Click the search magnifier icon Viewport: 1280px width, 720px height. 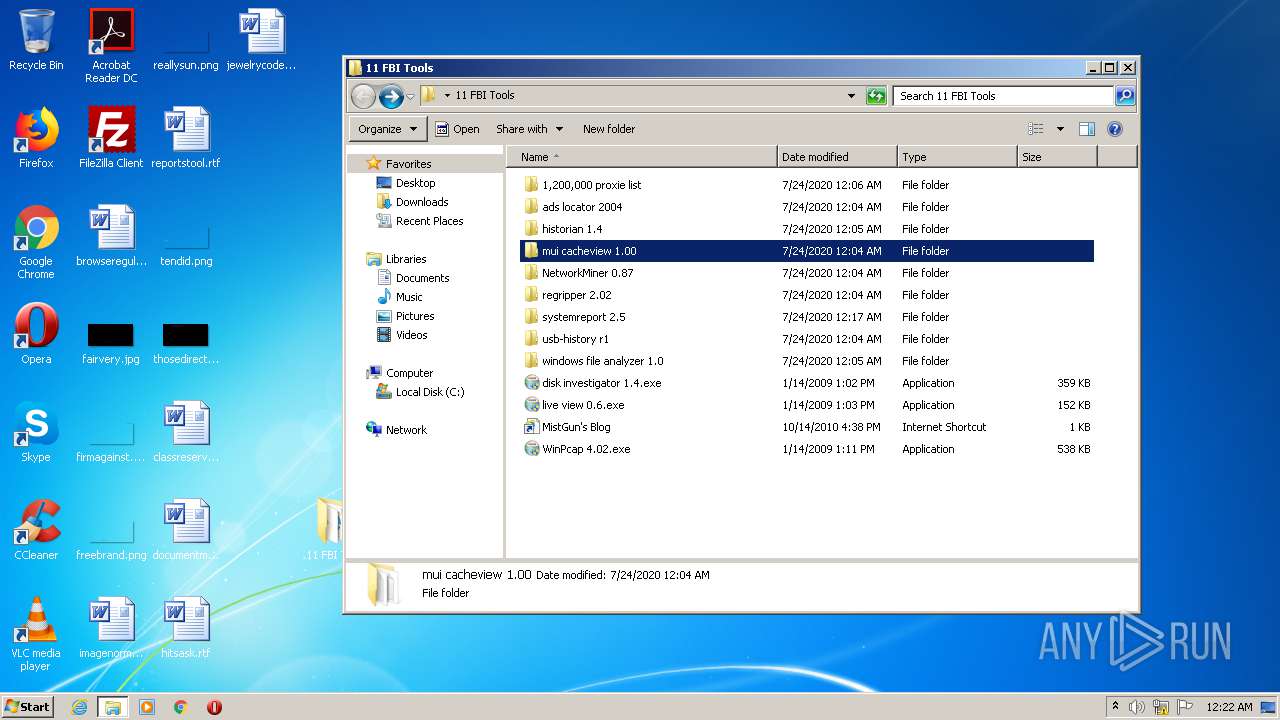1125,96
